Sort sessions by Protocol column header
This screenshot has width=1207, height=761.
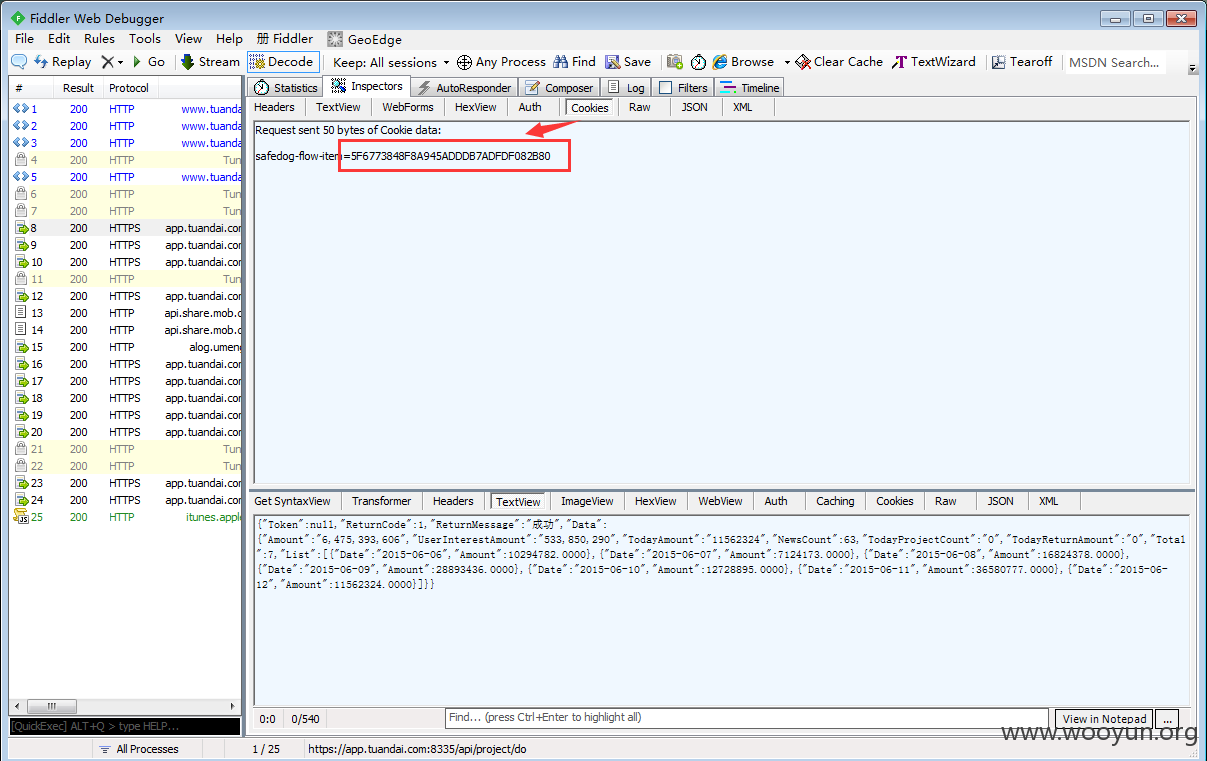pos(129,88)
